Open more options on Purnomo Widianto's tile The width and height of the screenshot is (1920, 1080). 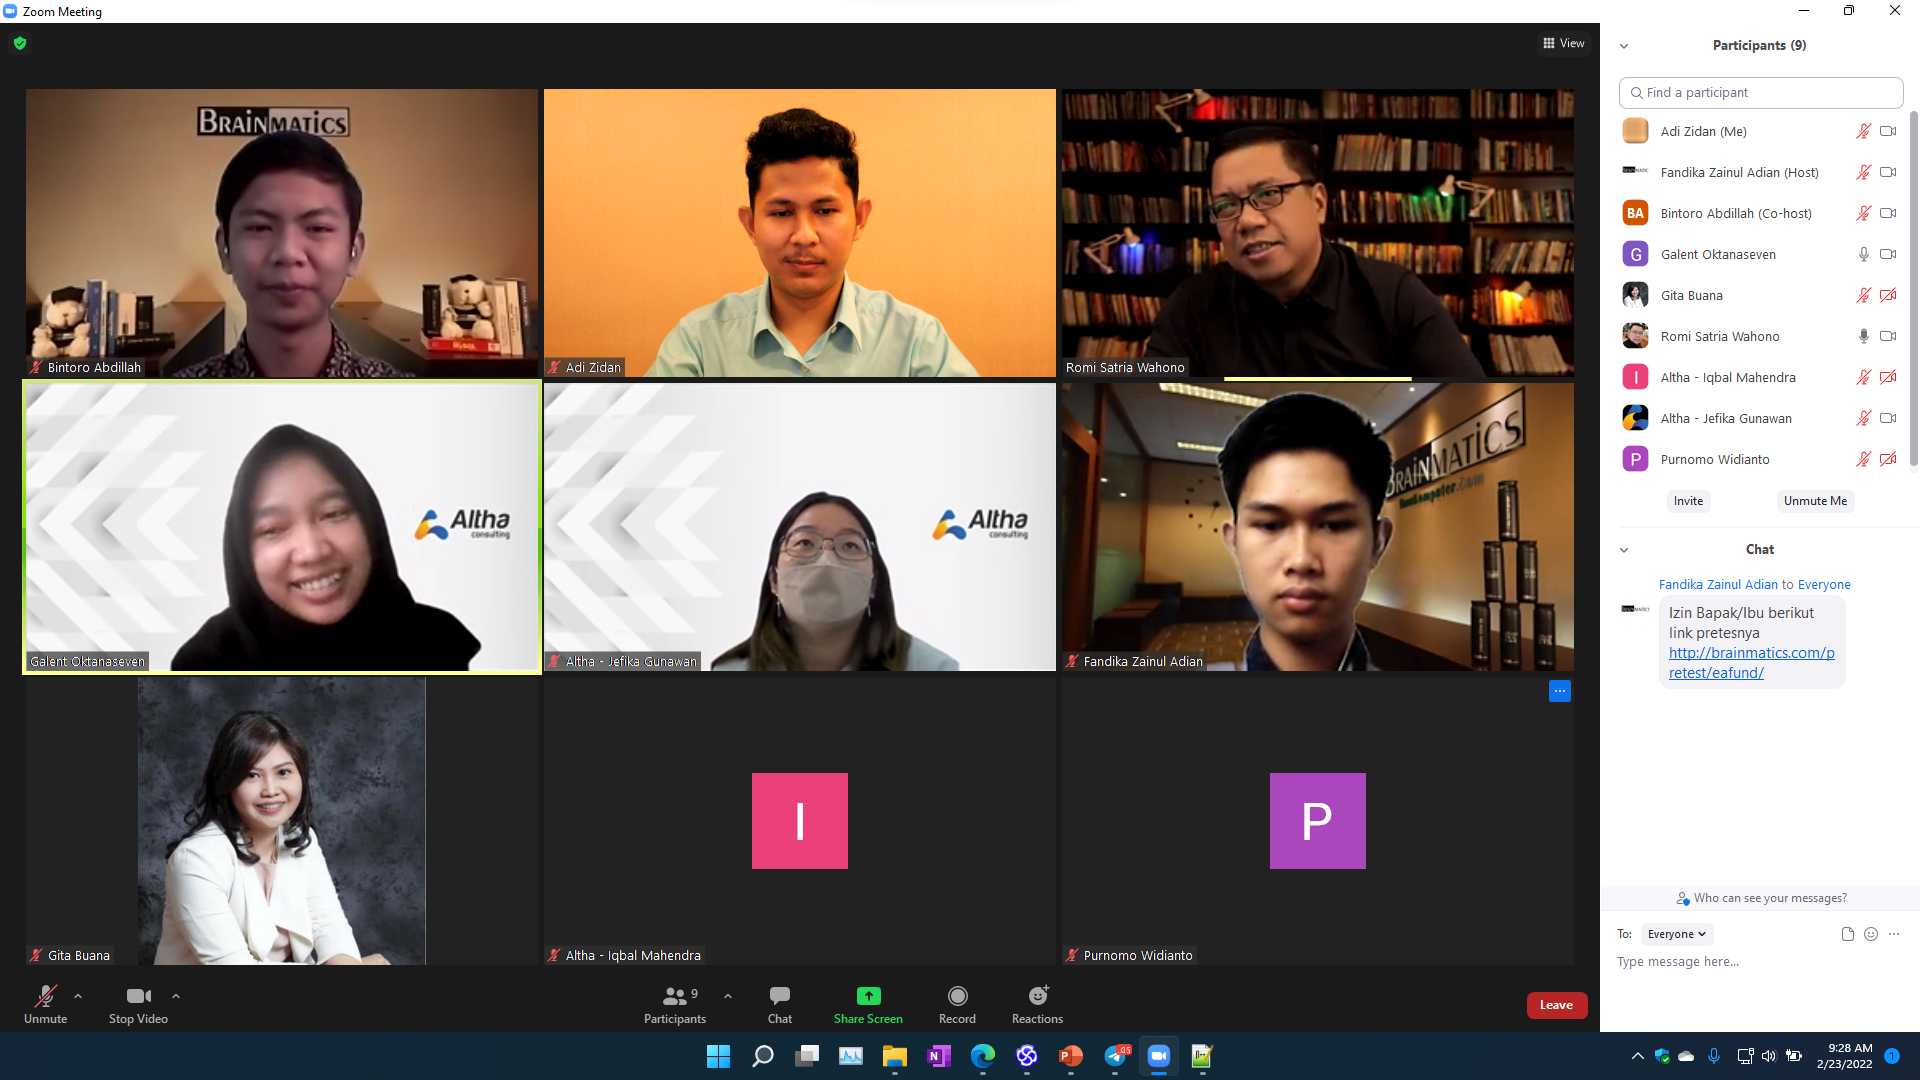point(1559,691)
